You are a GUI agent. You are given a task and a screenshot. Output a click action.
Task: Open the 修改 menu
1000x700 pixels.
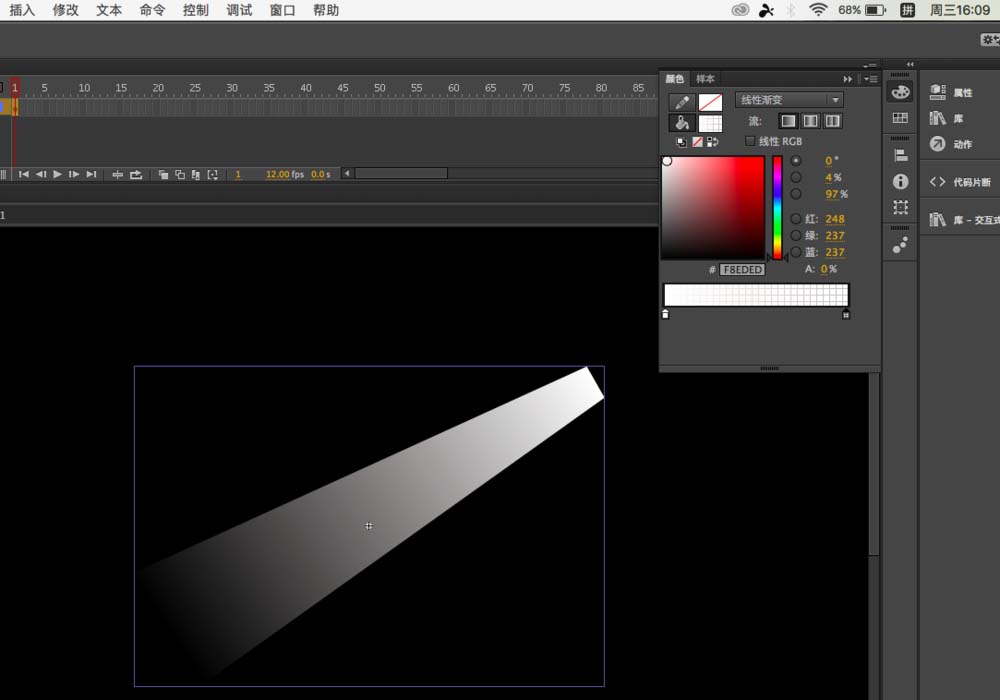click(x=65, y=10)
